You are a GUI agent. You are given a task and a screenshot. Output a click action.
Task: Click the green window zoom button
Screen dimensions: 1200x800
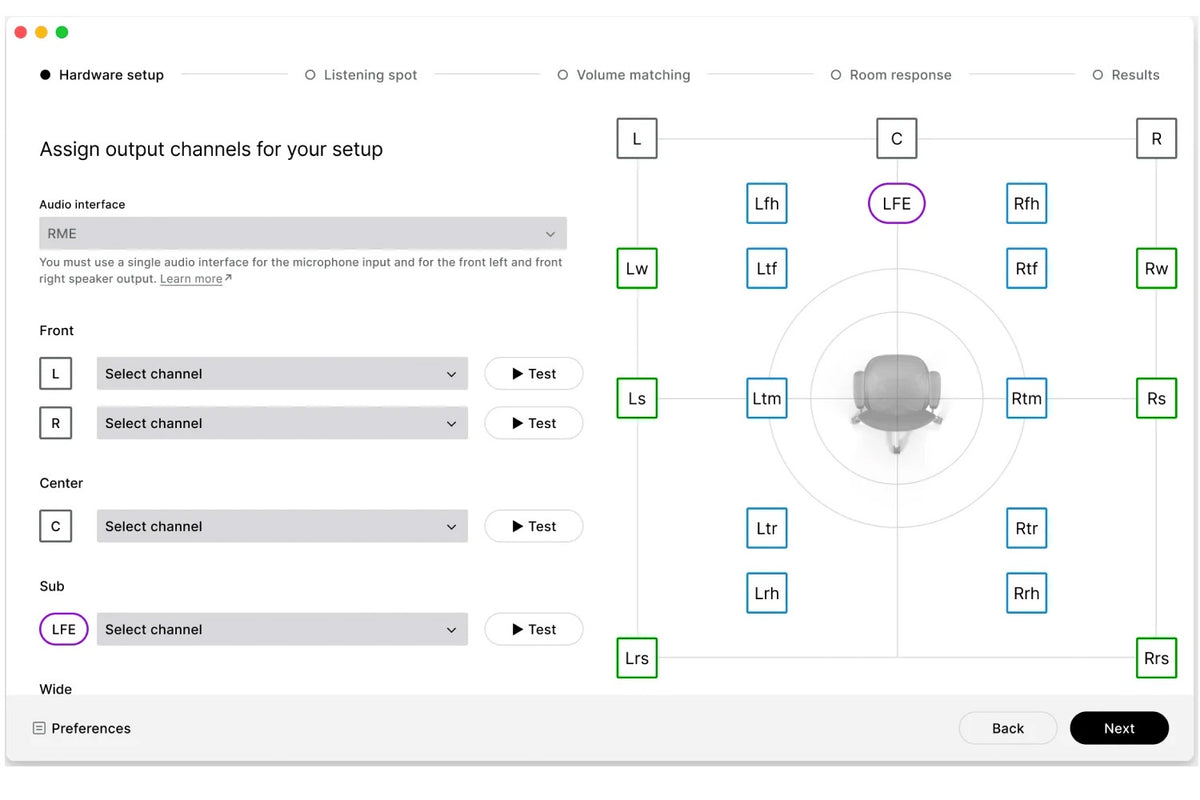[62, 32]
